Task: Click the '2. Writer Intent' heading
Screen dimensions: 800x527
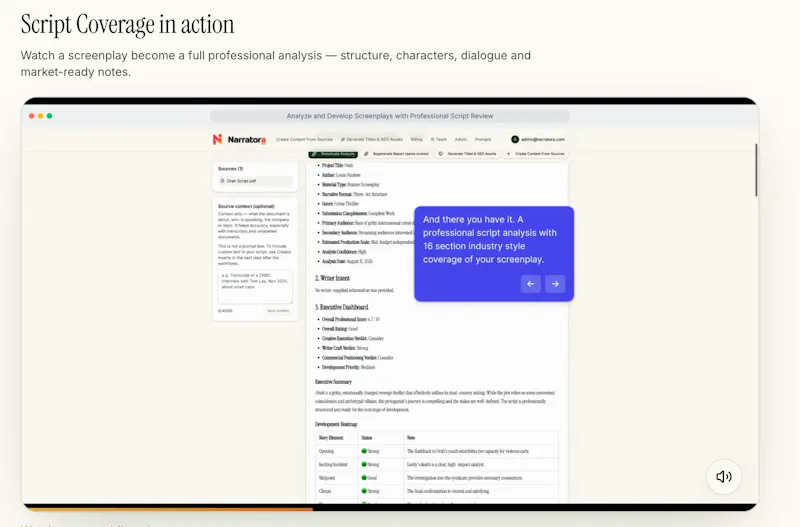Action: (332, 278)
